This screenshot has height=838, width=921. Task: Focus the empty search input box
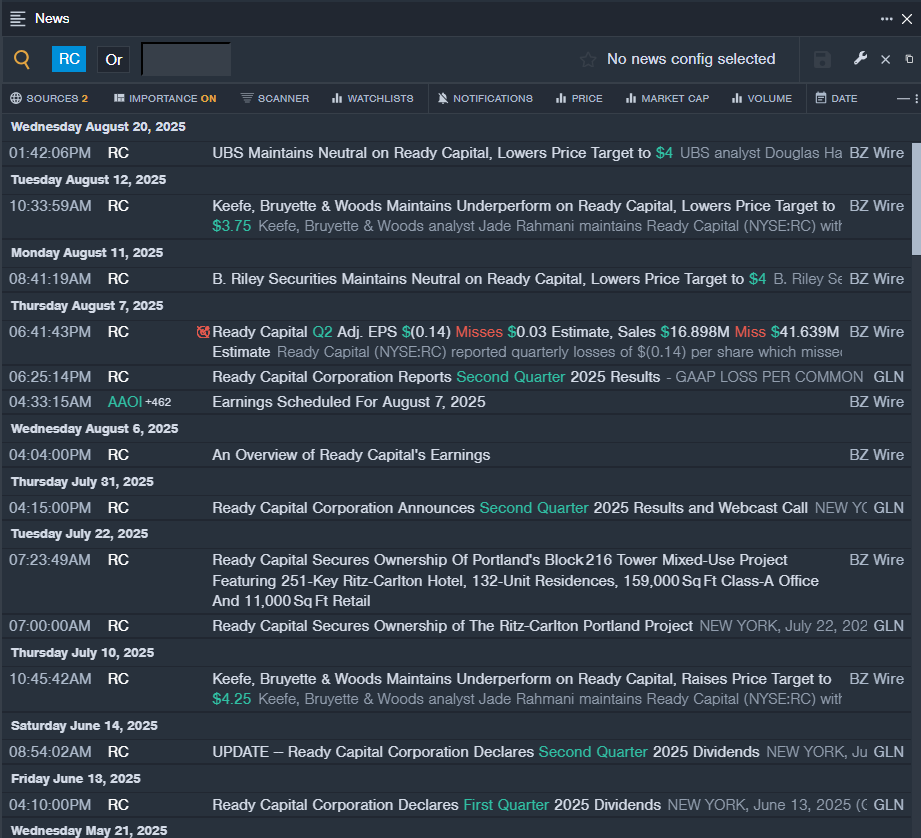pos(186,59)
